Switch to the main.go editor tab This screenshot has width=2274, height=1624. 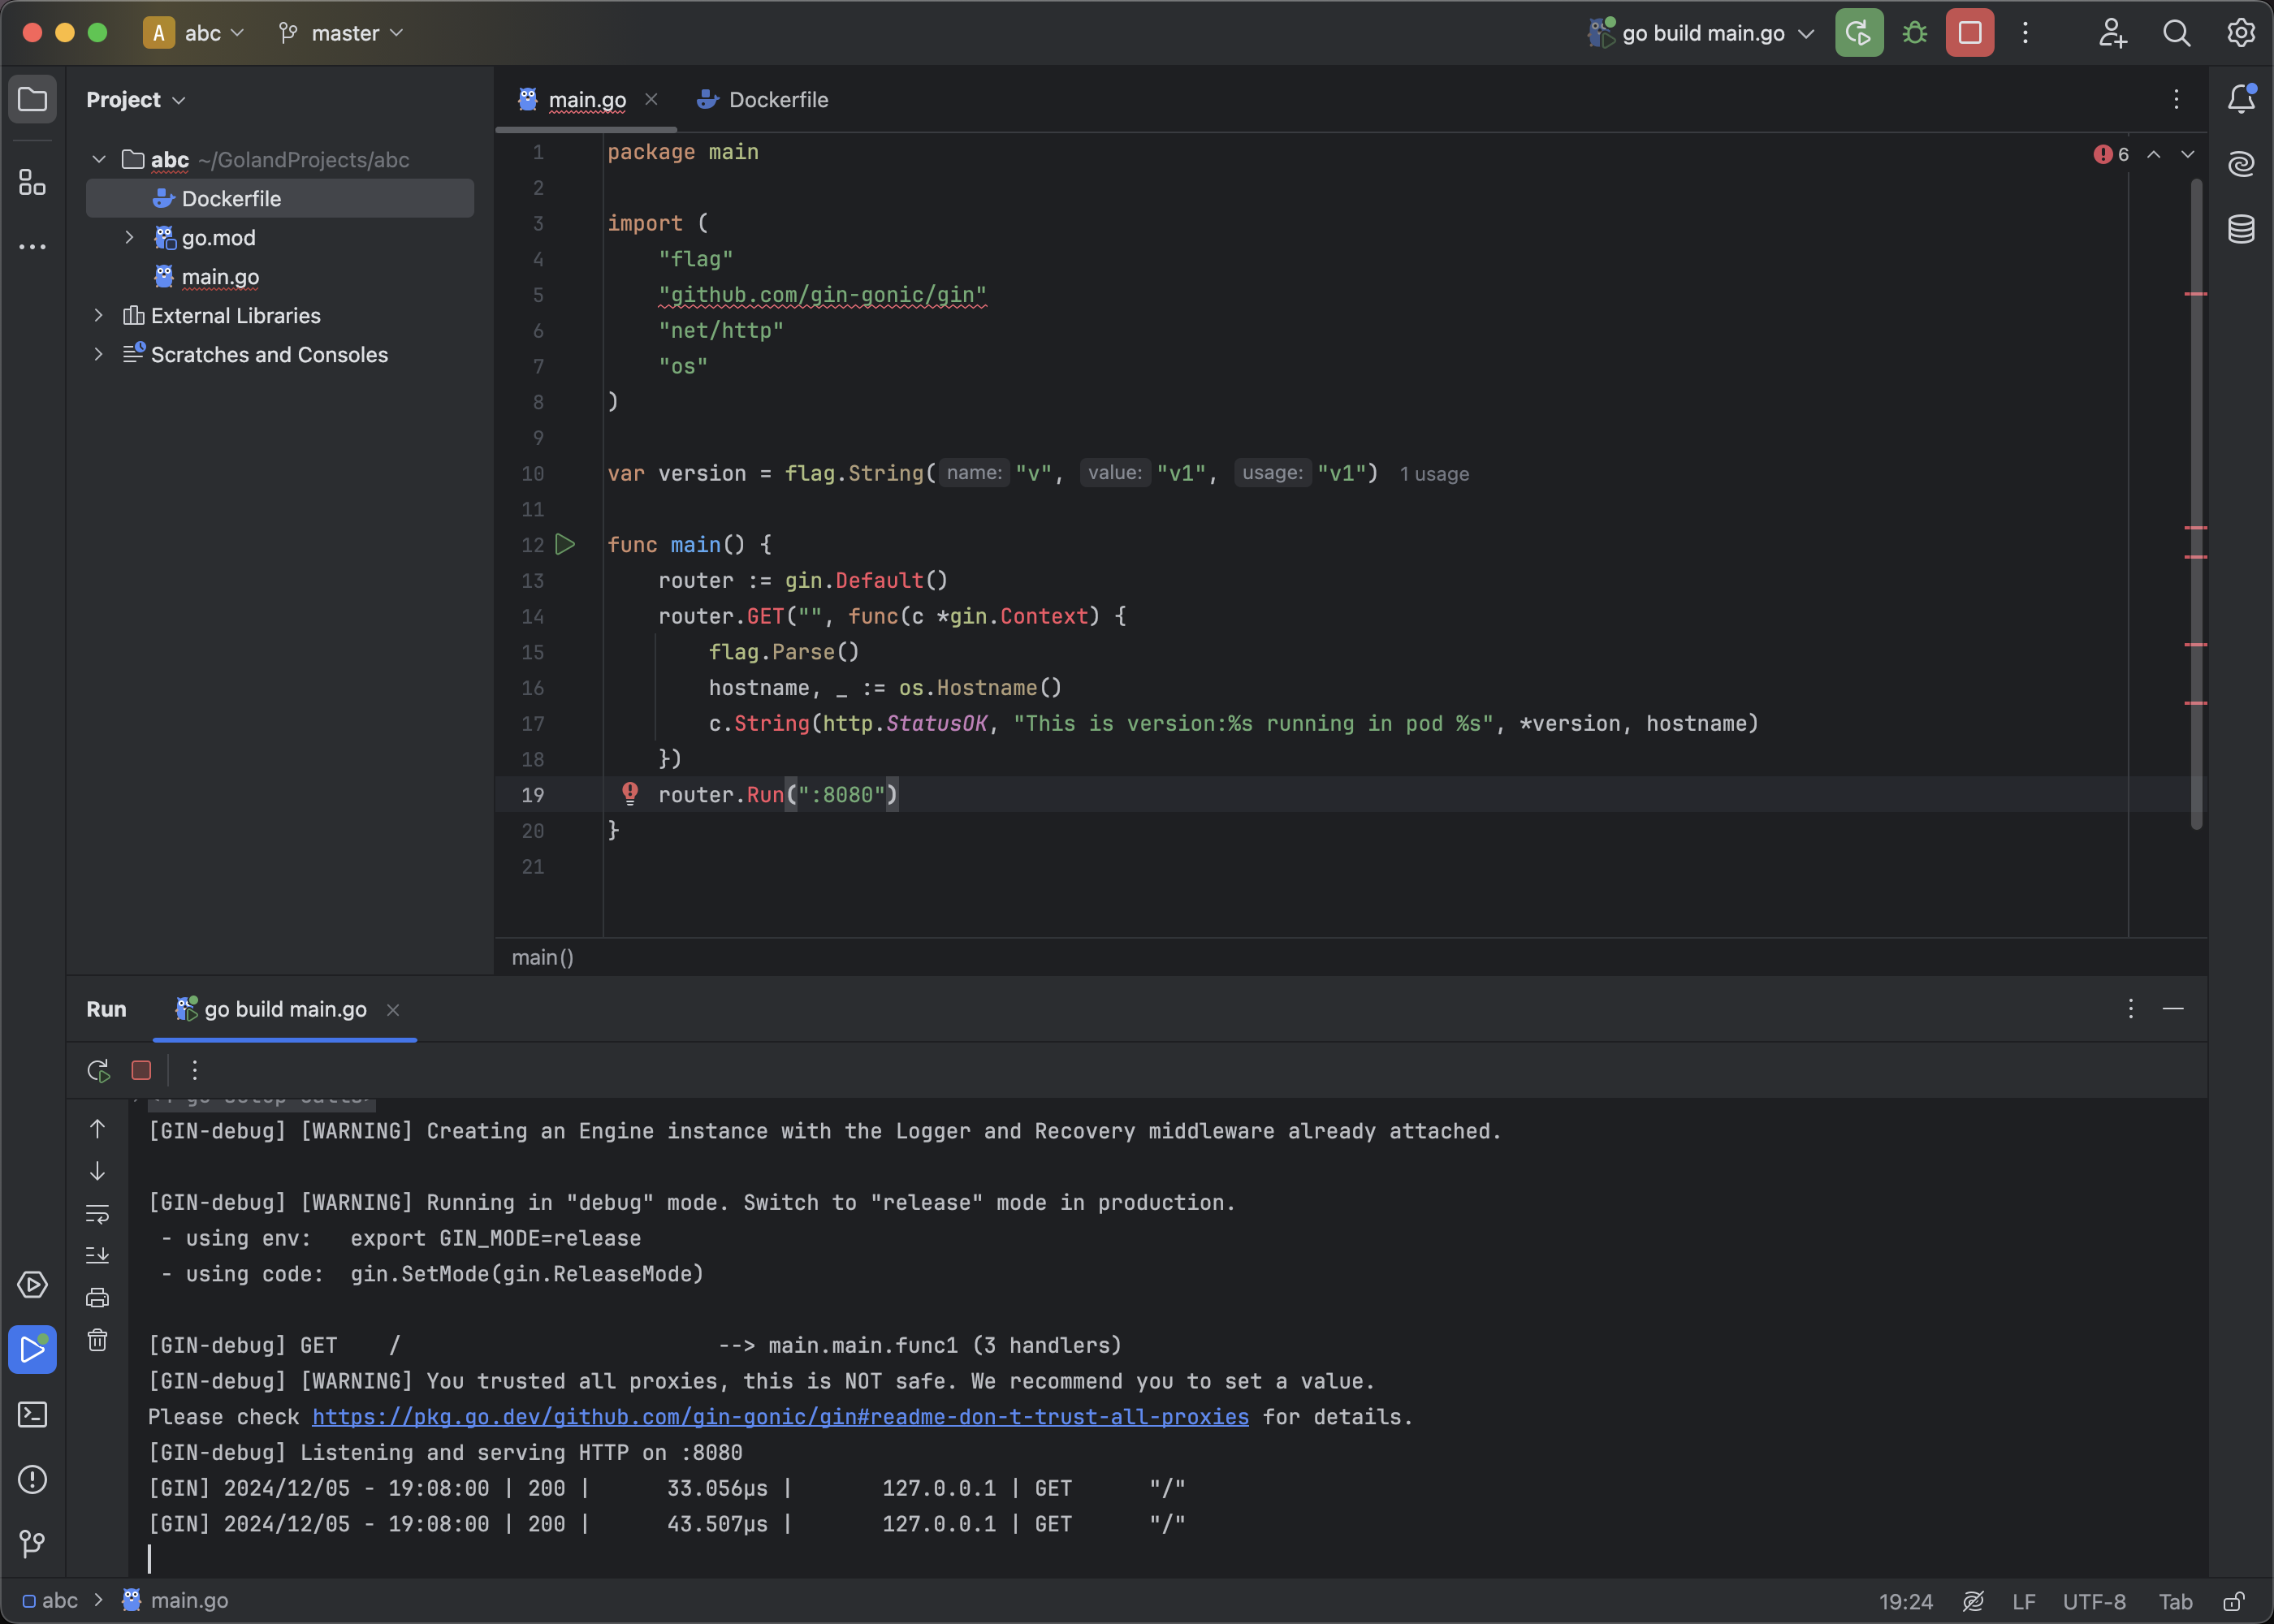click(586, 100)
